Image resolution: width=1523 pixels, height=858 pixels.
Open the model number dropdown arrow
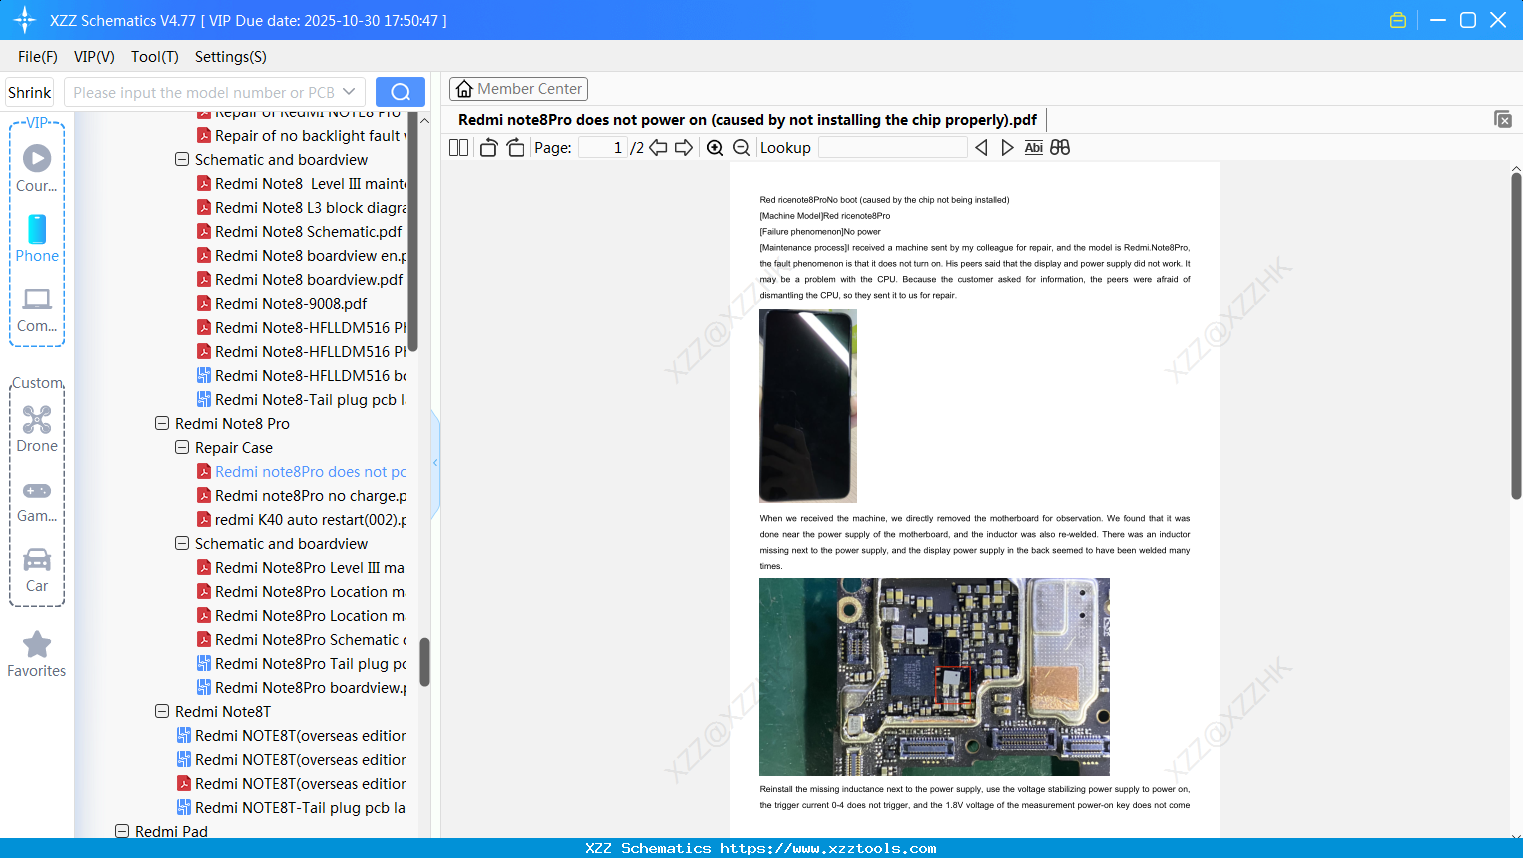(x=349, y=92)
